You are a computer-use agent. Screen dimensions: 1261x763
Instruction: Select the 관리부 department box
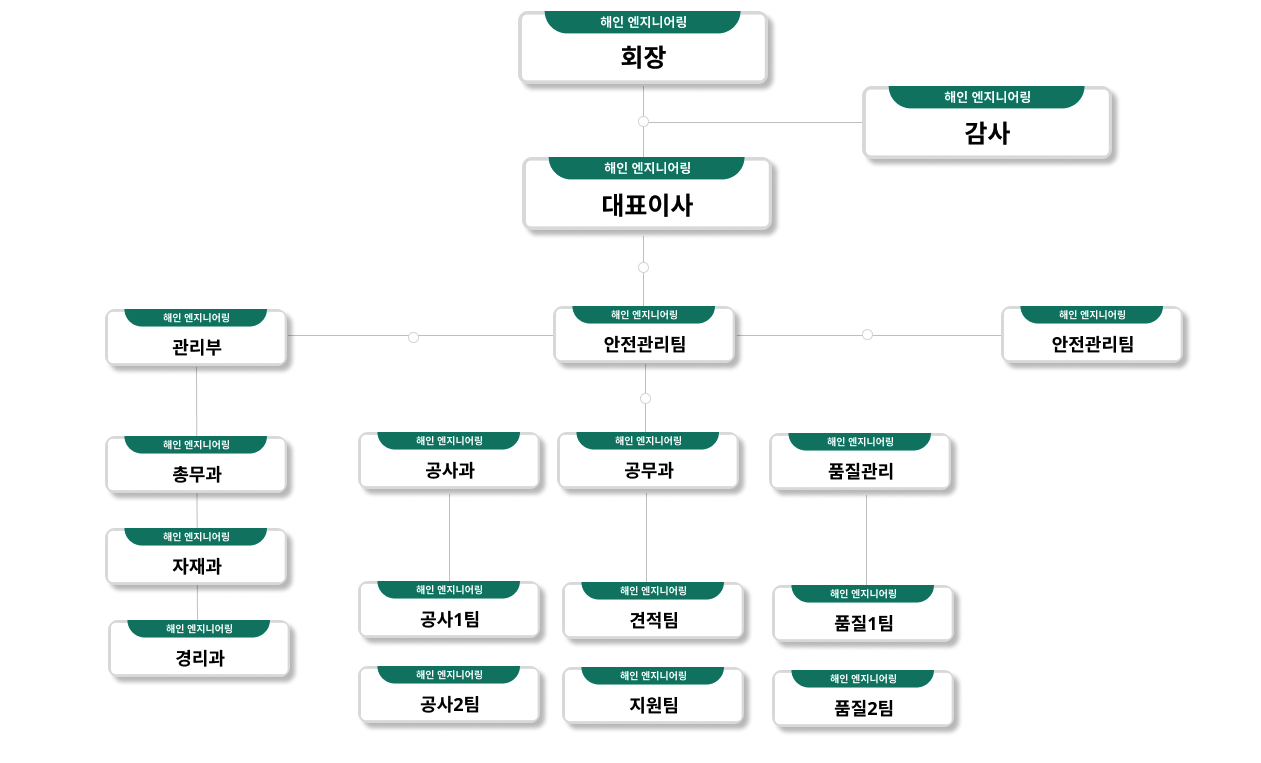(196, 338)
